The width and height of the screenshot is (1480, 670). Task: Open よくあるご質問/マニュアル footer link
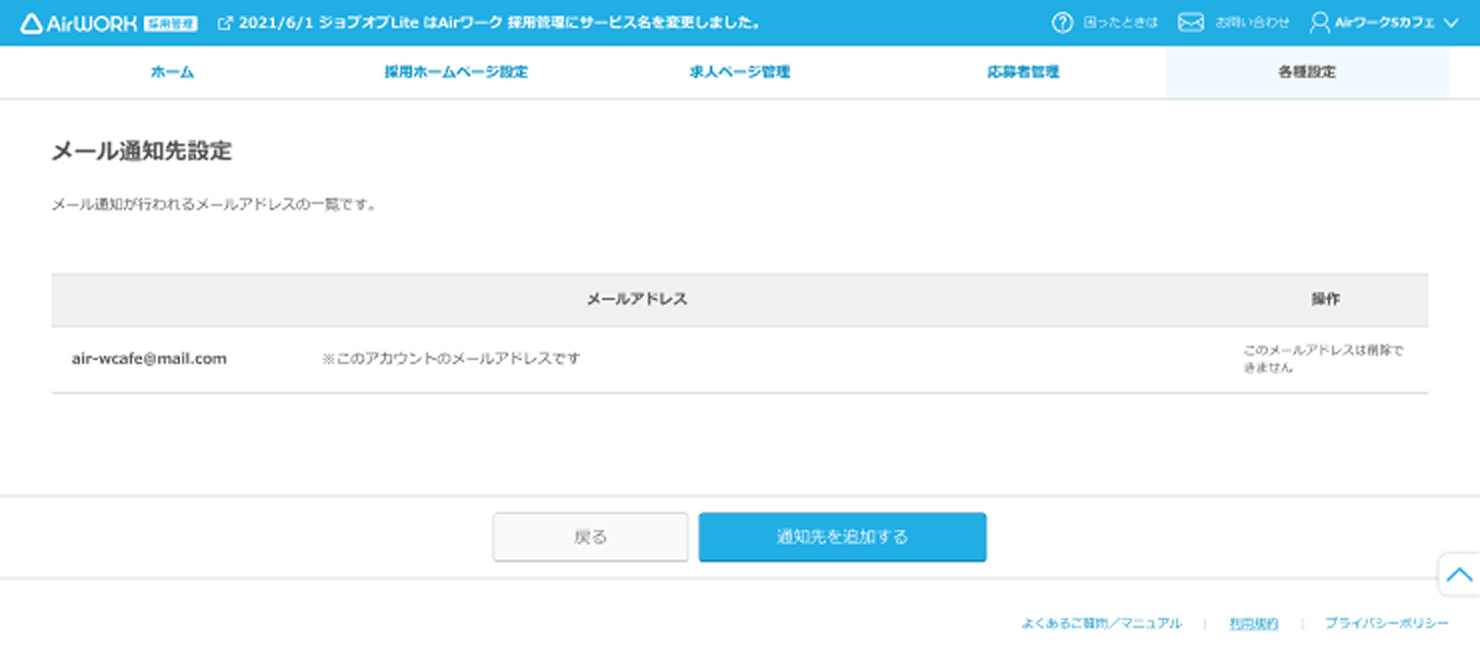click(x=1101, y=623)
